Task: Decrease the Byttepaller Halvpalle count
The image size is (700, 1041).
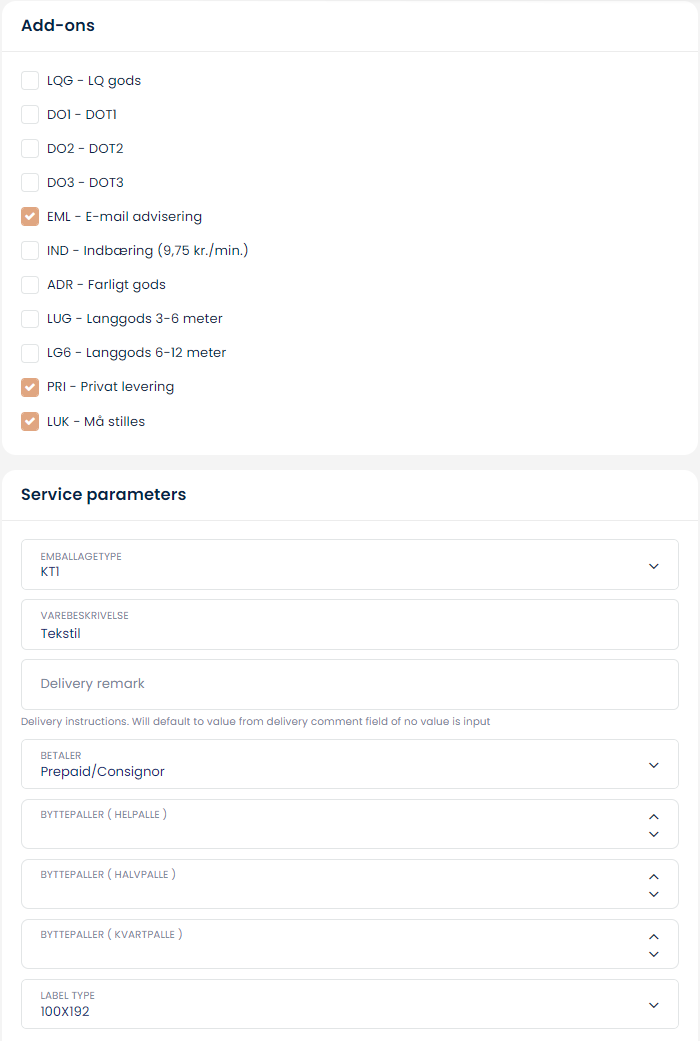Action: [x=654, y=894]
